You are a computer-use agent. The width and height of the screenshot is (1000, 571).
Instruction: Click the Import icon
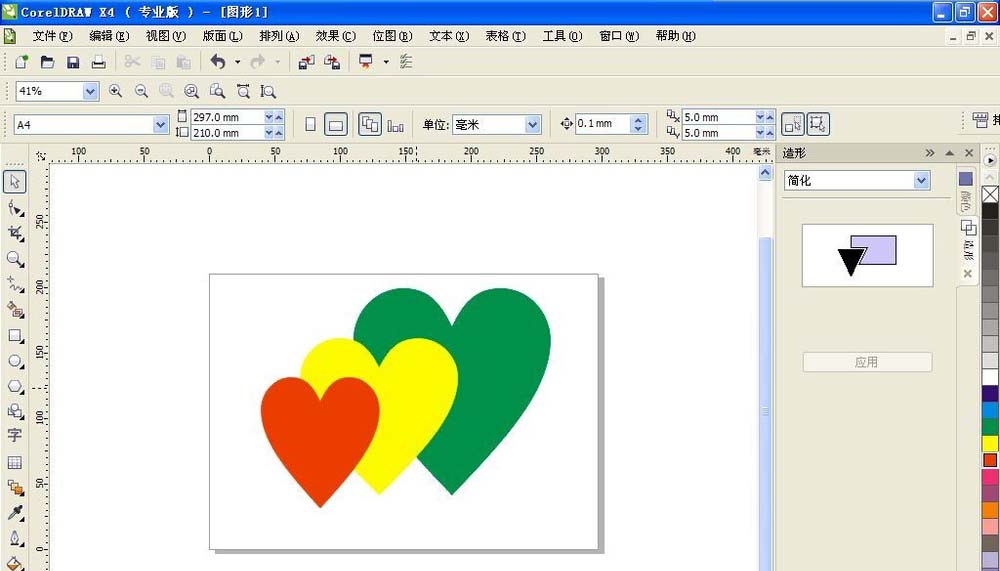(307, 62)
